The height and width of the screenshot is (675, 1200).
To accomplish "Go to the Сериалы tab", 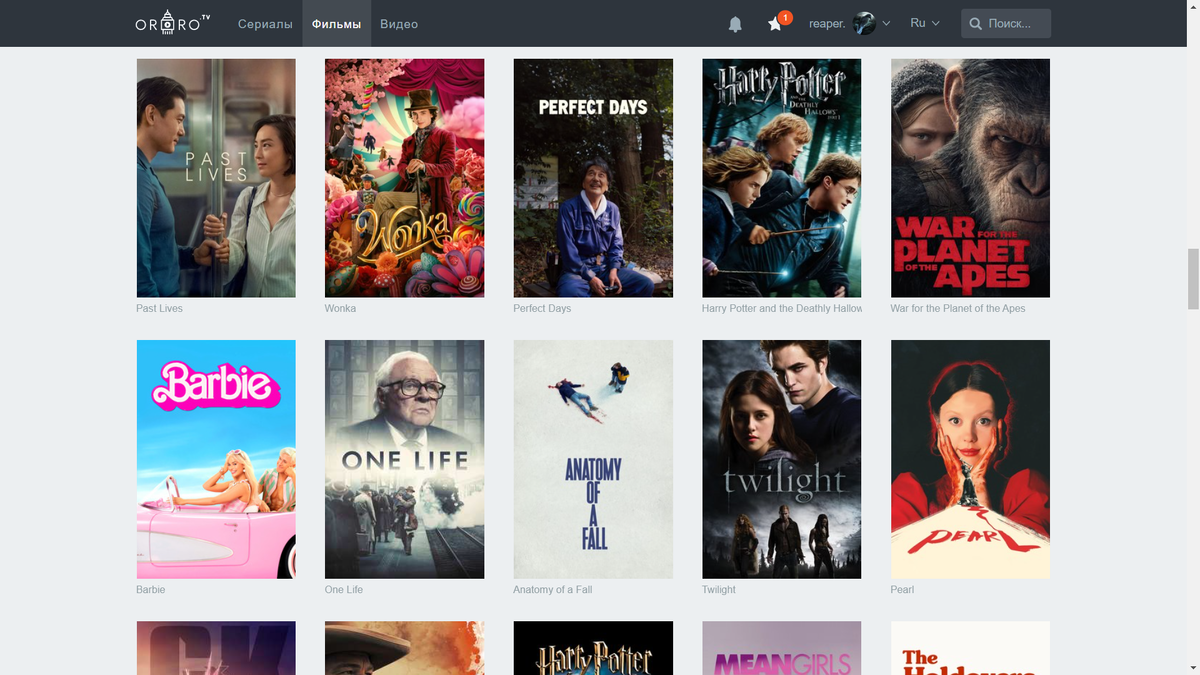I will pos(265,23).
